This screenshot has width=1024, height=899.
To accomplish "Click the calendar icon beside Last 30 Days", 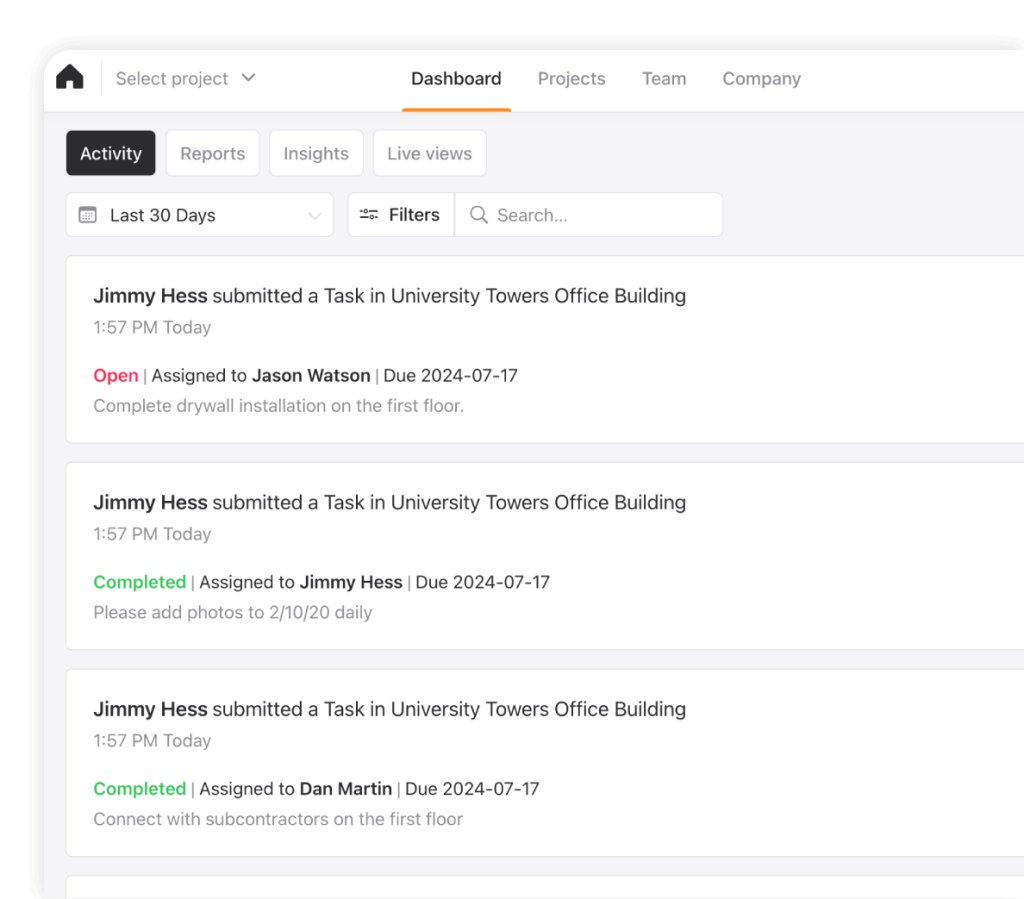I will coord(88,215).
